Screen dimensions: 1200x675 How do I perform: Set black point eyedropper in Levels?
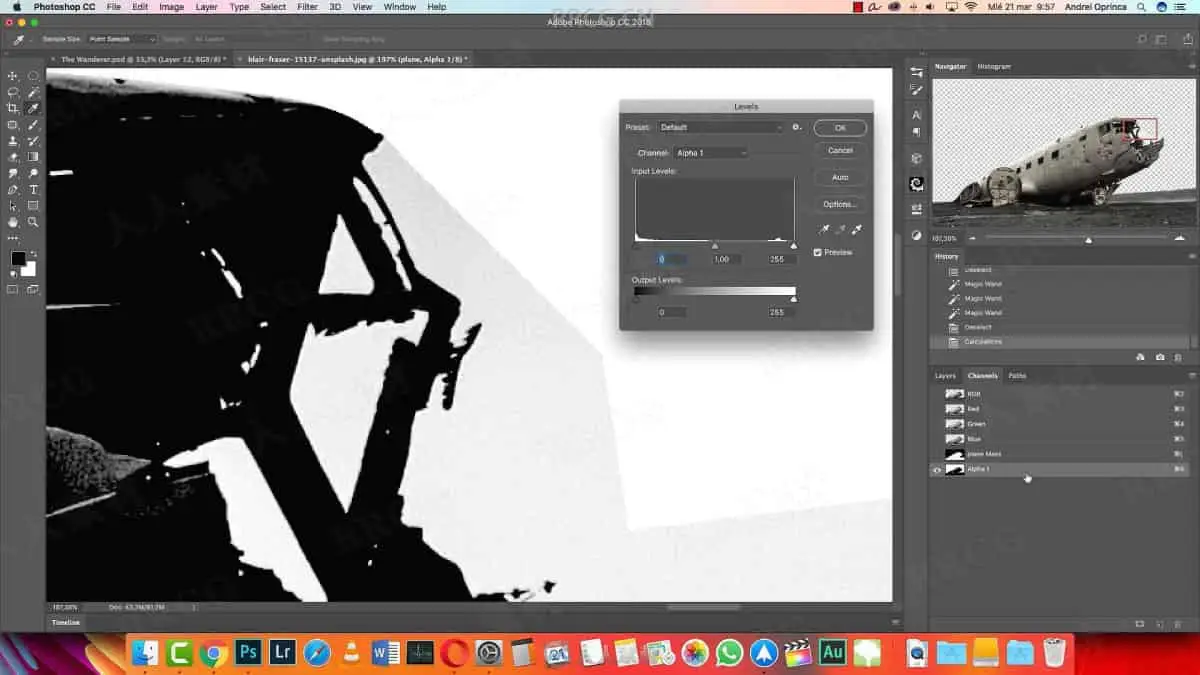click(x=824, y=230)
